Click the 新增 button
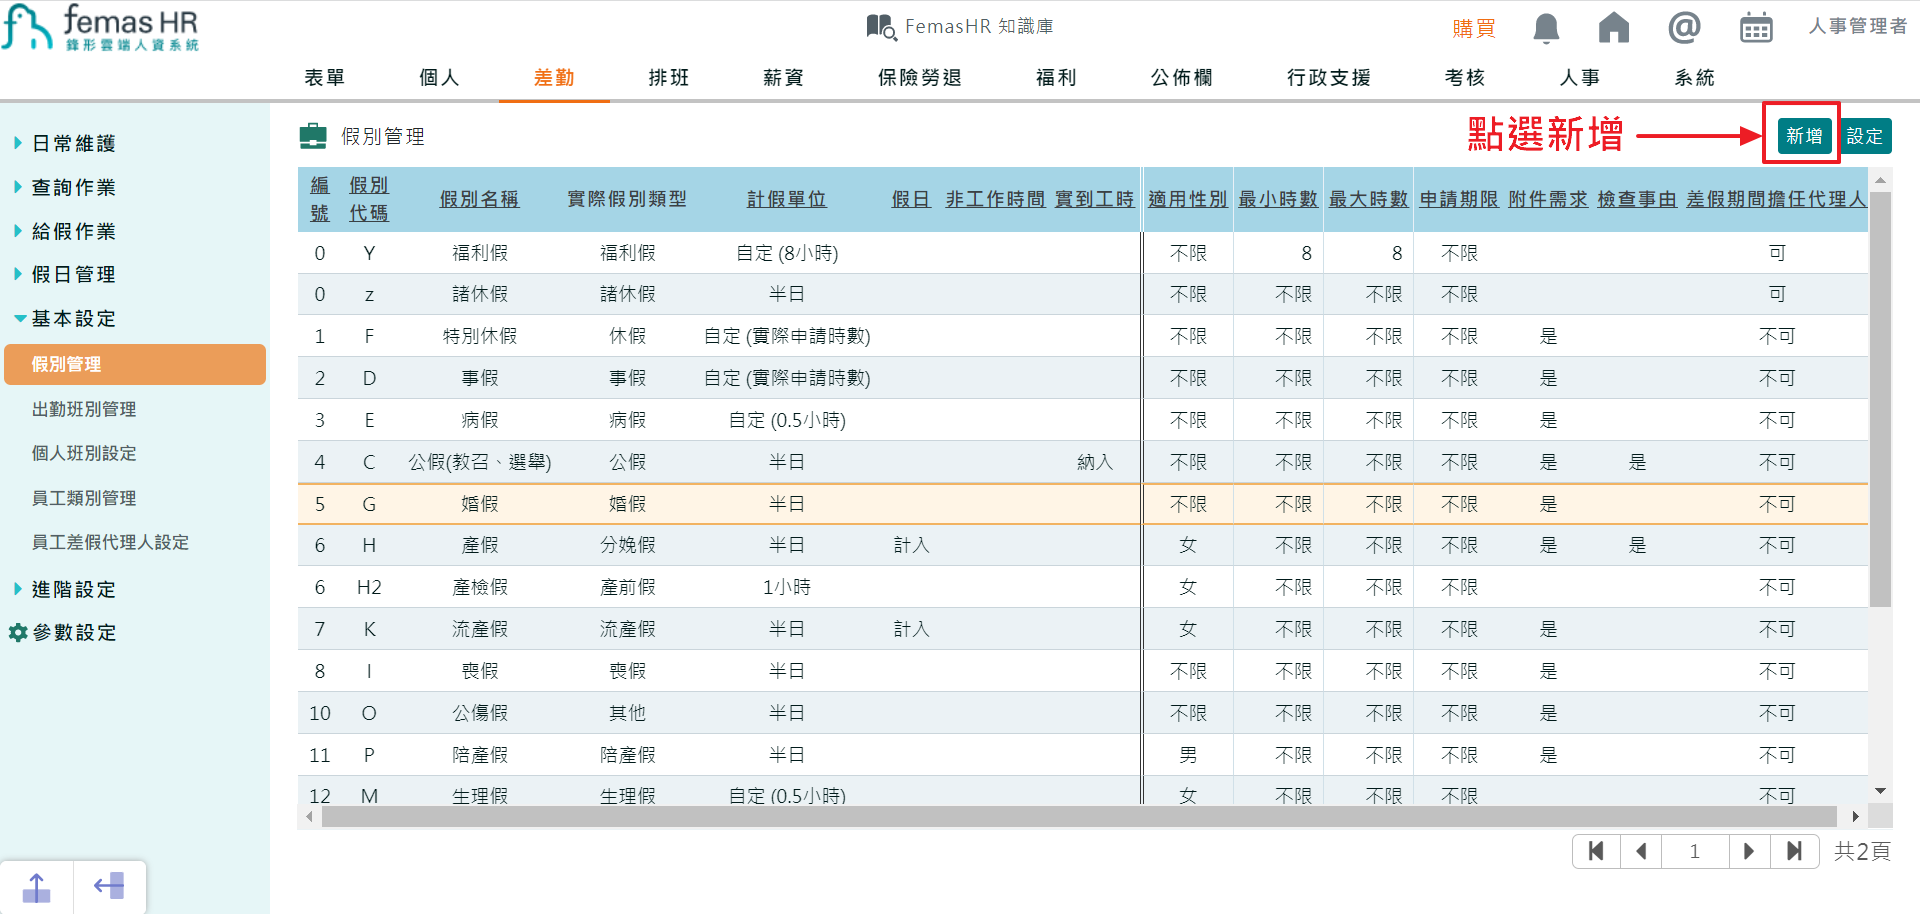Image resolution: width=1920 pixels, height=914 pixels. (x=1800, y=135)
